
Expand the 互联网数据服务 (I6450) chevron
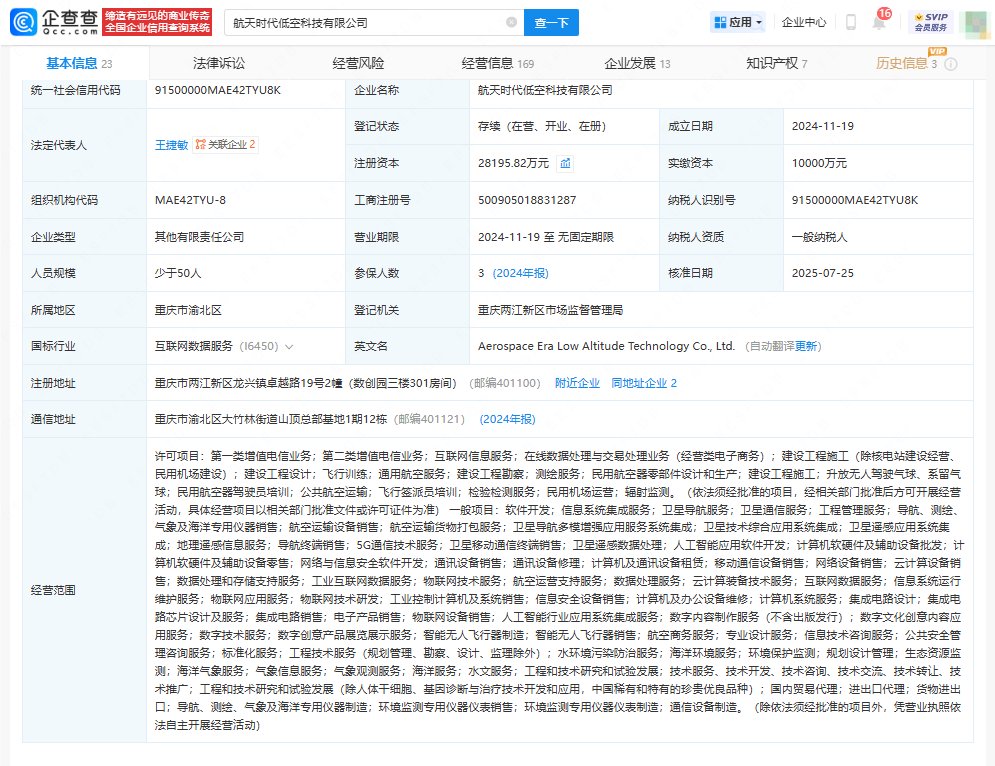(291, 345)
